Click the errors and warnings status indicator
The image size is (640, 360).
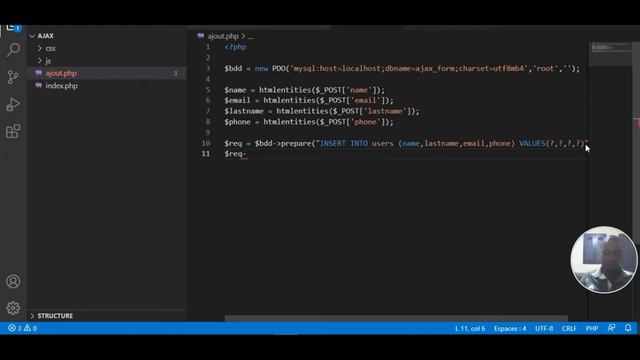[22, 328]
